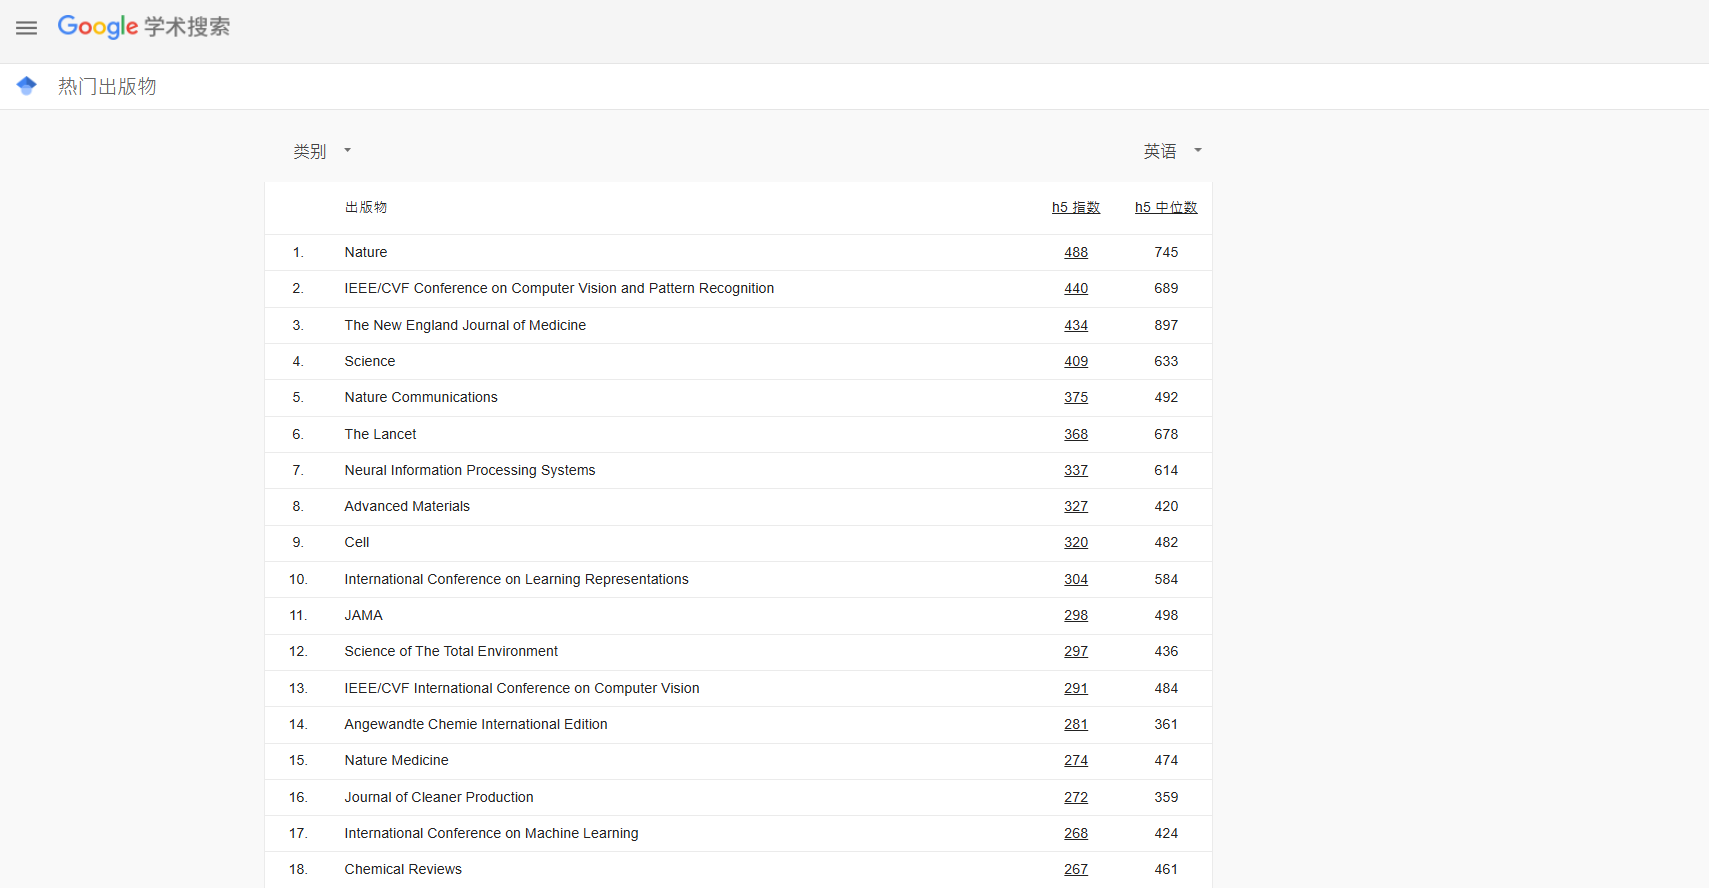Viewport: 1709px width, 888px height.
Task: Select Science of The Total Environment text
Action: [451, 651]
